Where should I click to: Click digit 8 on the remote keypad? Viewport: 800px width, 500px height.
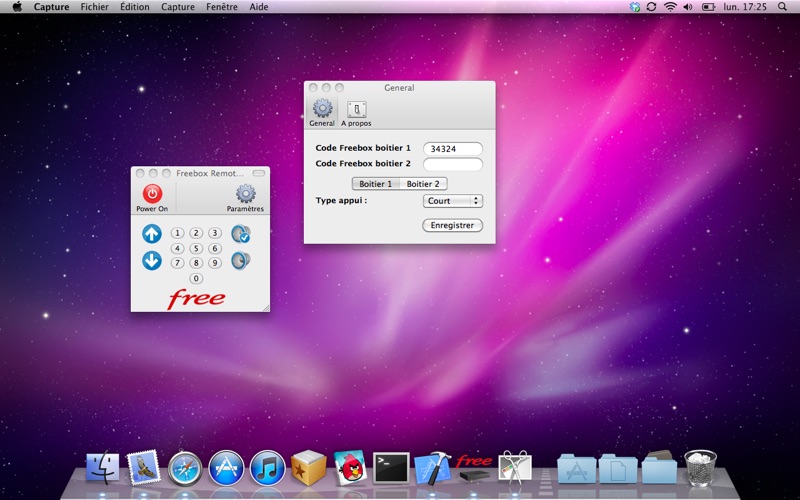coord(196,263)
